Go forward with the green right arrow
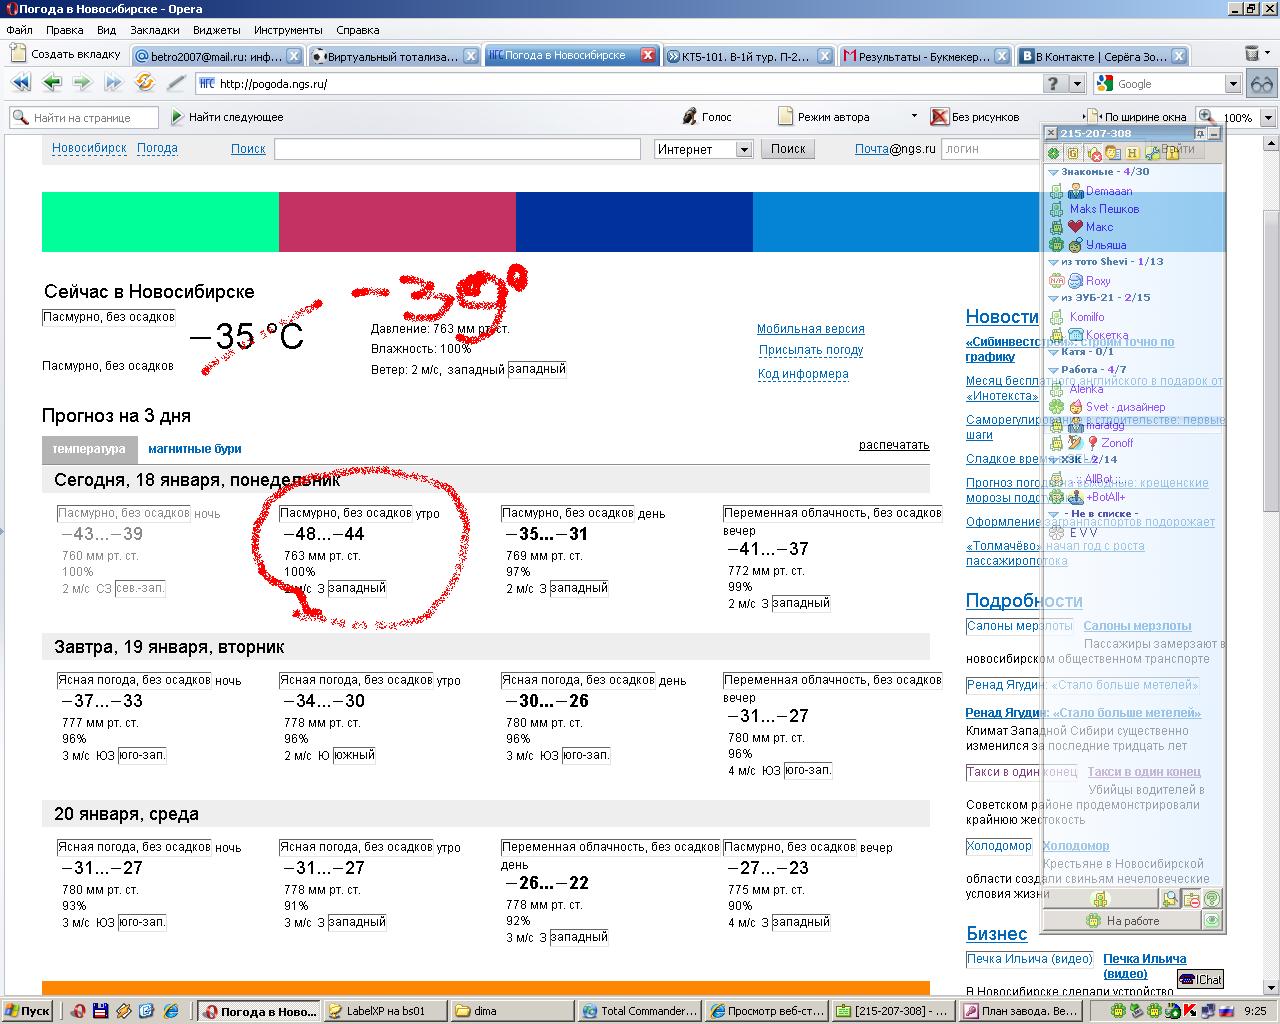This screenshot has width=1280, height=1024. (x=83, y=83)
